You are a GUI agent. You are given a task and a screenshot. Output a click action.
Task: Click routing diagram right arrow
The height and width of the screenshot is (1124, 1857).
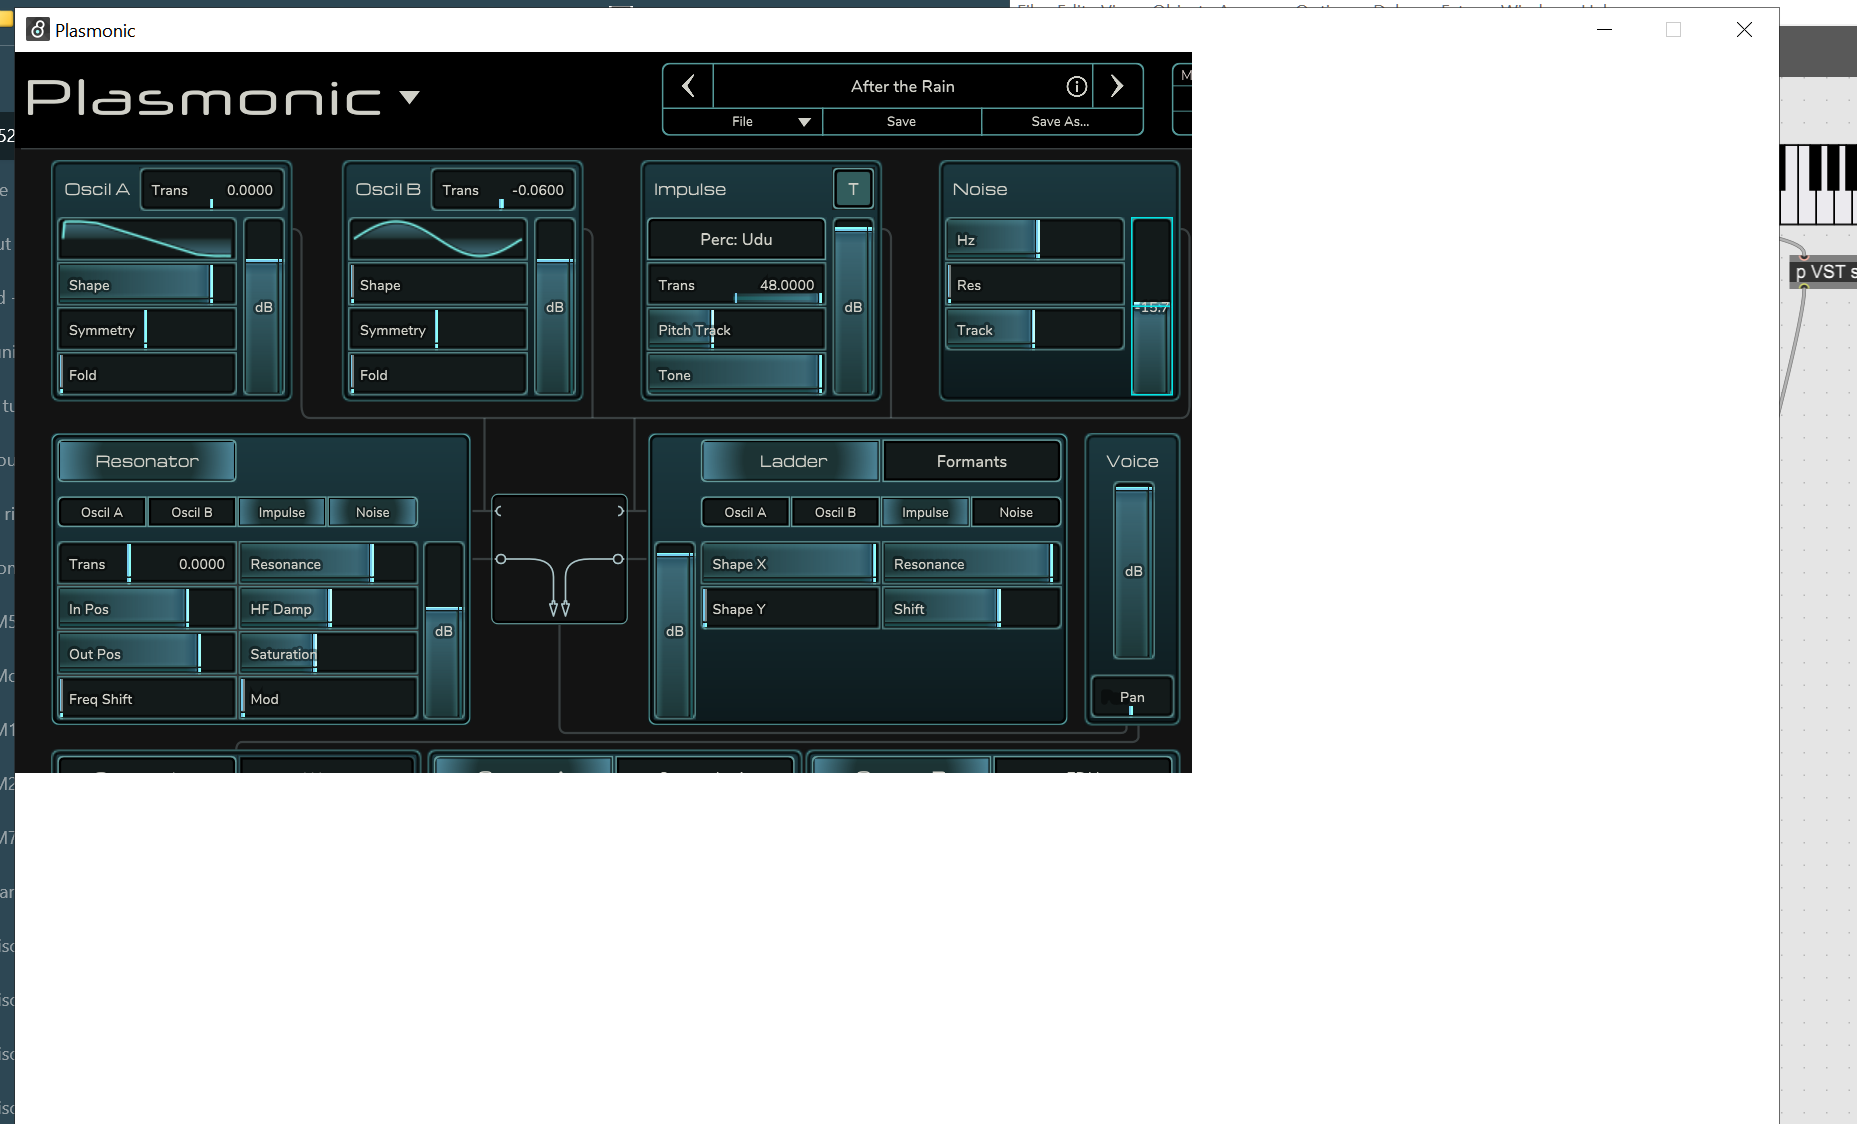click(x=620, y=511)
